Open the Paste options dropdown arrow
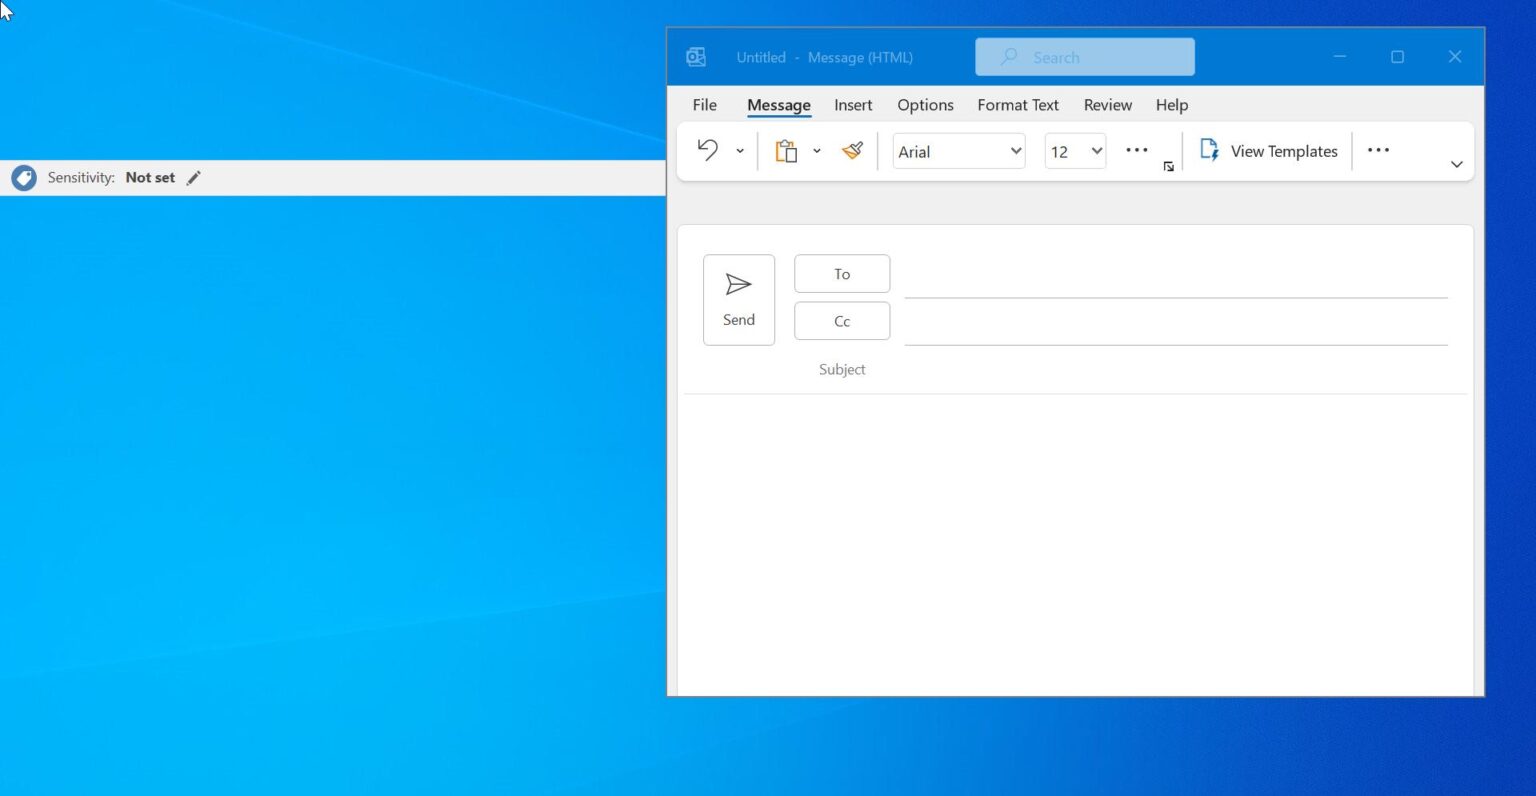Image resolution: width=1536 pixels, height=796 pixels. 817,150
